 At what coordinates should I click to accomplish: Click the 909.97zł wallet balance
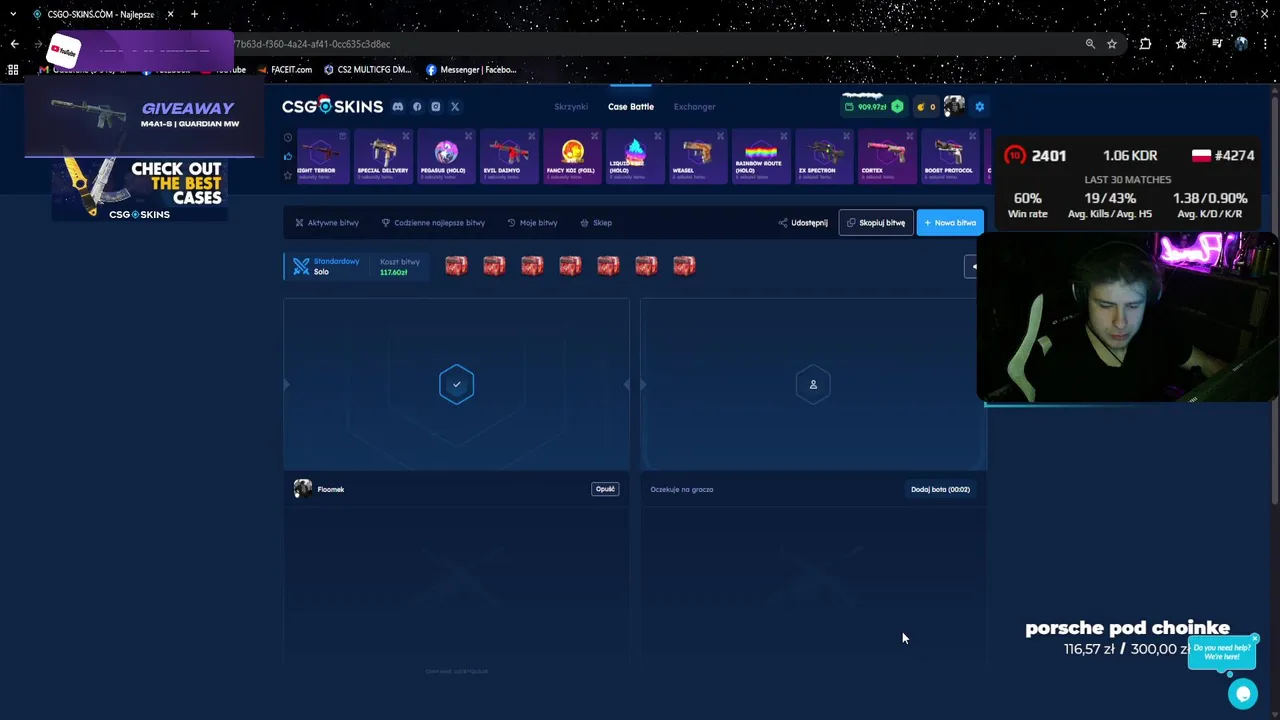[871, 107]
